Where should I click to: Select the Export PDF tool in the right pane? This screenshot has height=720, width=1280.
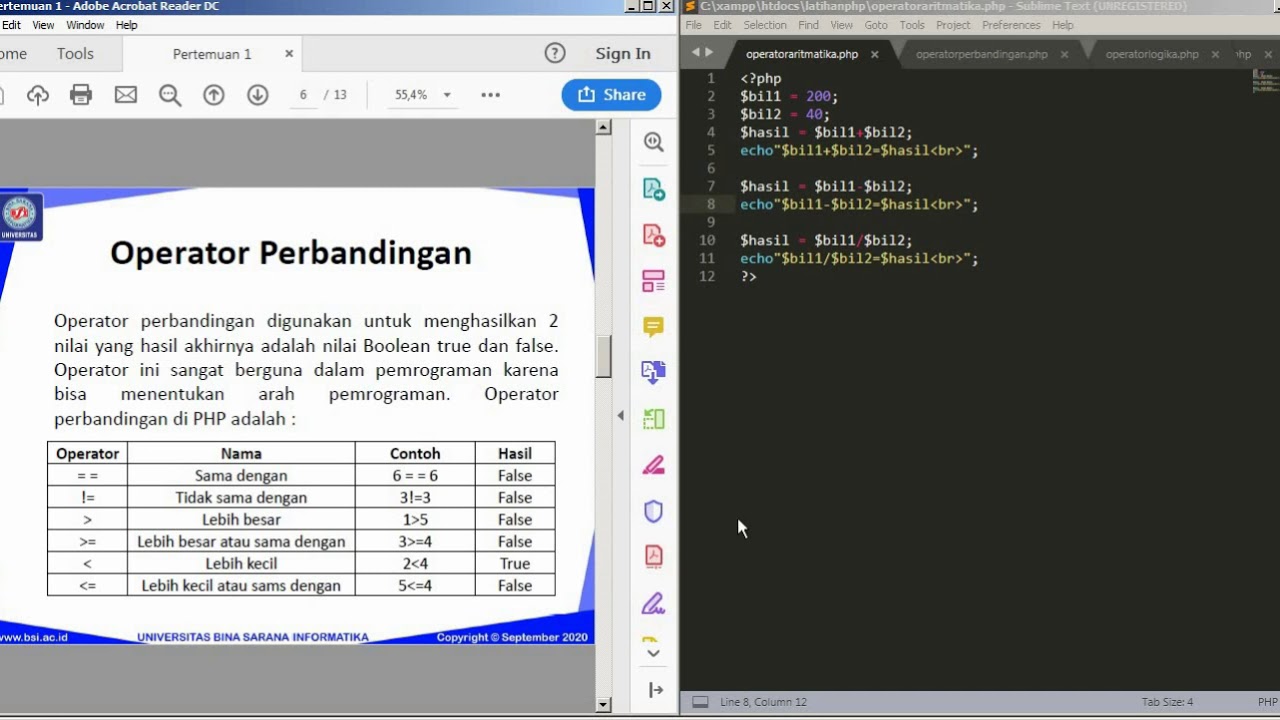[x=654, y=189]
